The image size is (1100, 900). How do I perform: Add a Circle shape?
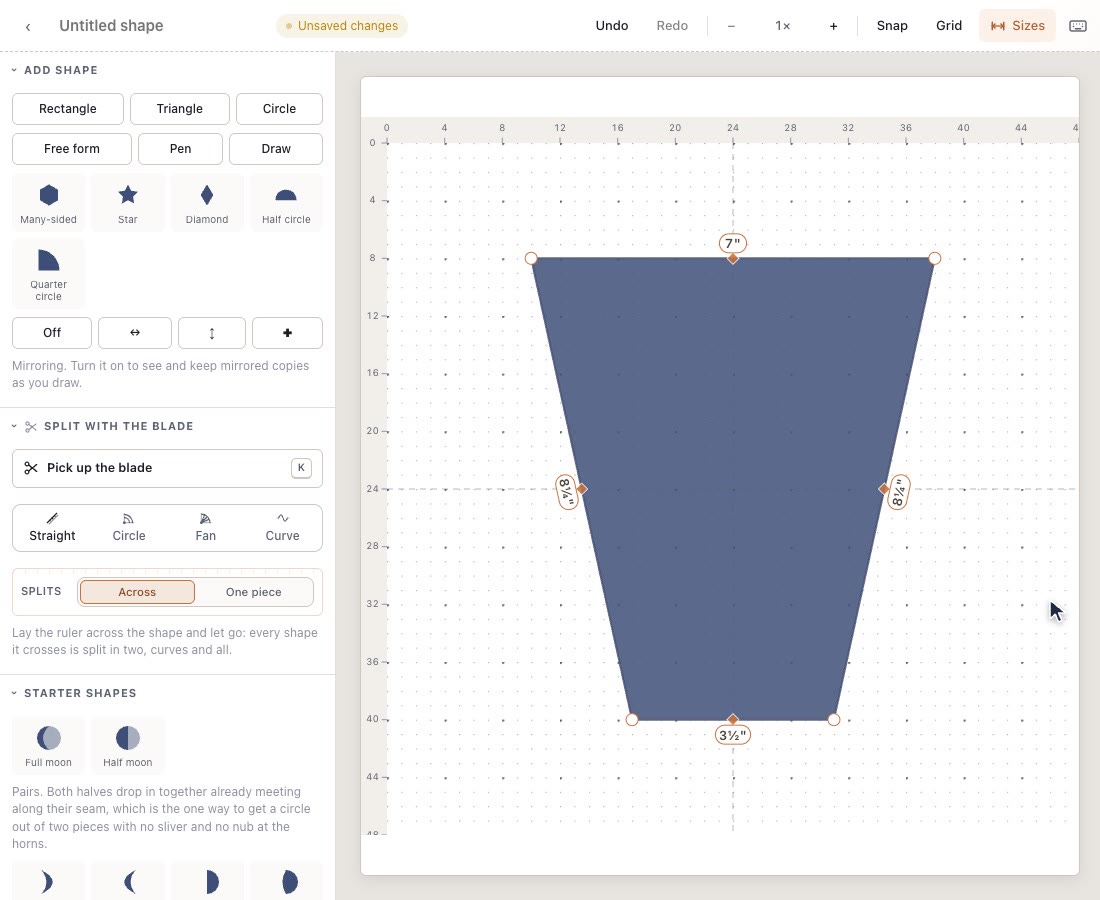click(279, 109)
